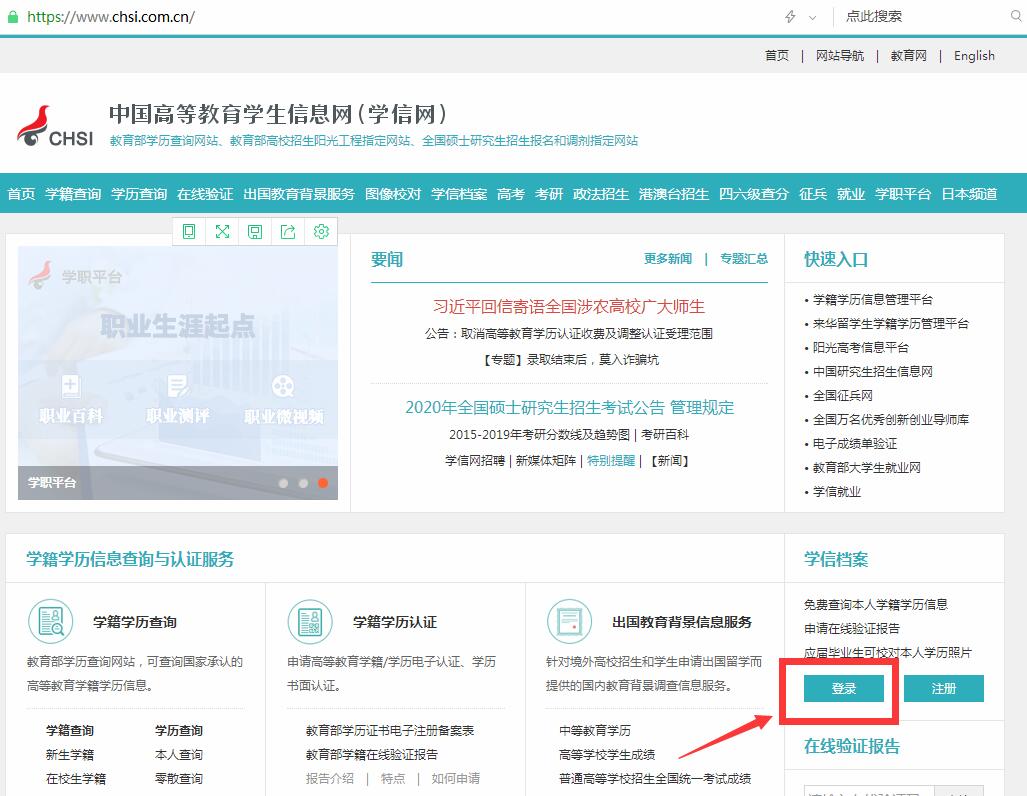
Task: Click the 考研百科 link
Action: [x=665, y=434]
